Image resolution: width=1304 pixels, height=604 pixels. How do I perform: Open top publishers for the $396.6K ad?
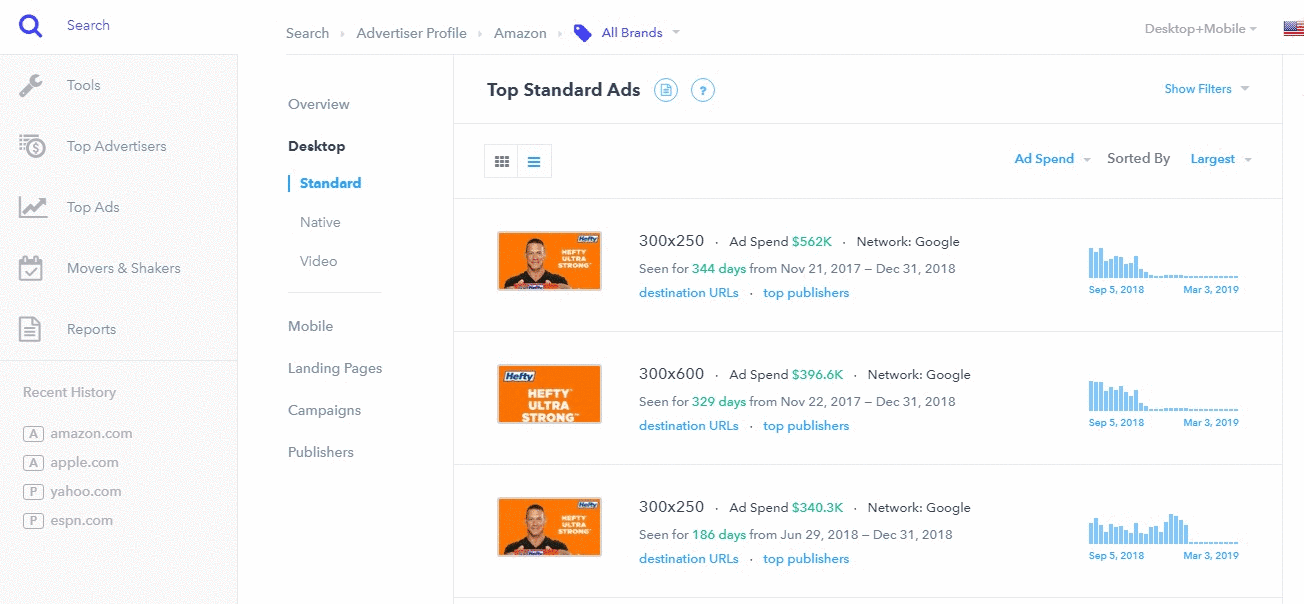tap(806, 426)
